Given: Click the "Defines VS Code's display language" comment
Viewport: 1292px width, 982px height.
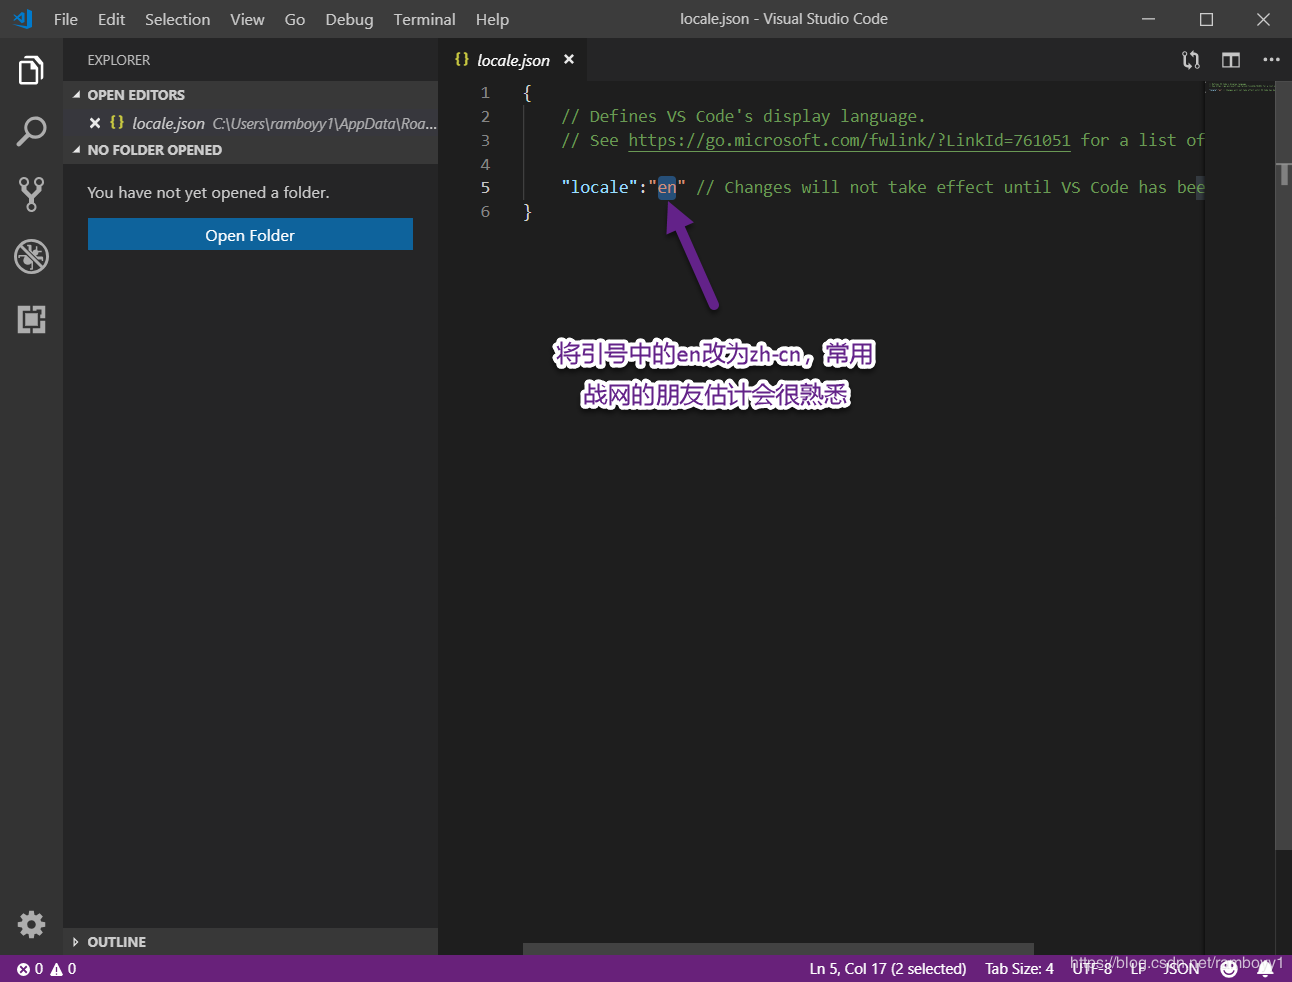Looking at the screenshot, I should [743, 116].
